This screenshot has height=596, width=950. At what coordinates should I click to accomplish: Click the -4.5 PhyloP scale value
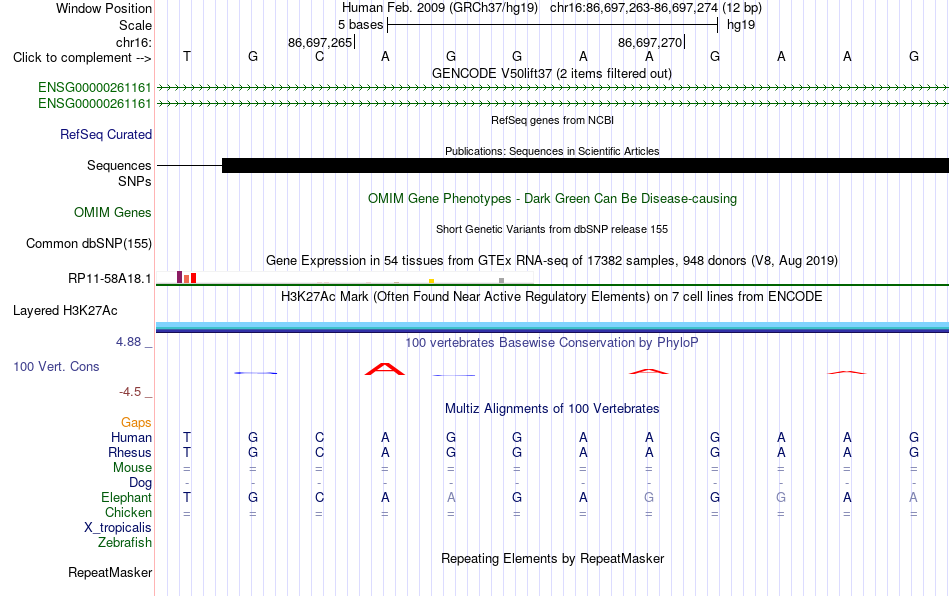point(130,392)
